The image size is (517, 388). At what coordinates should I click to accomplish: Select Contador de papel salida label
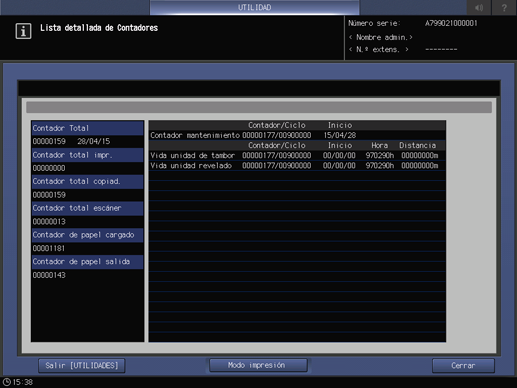click(87, 262)
